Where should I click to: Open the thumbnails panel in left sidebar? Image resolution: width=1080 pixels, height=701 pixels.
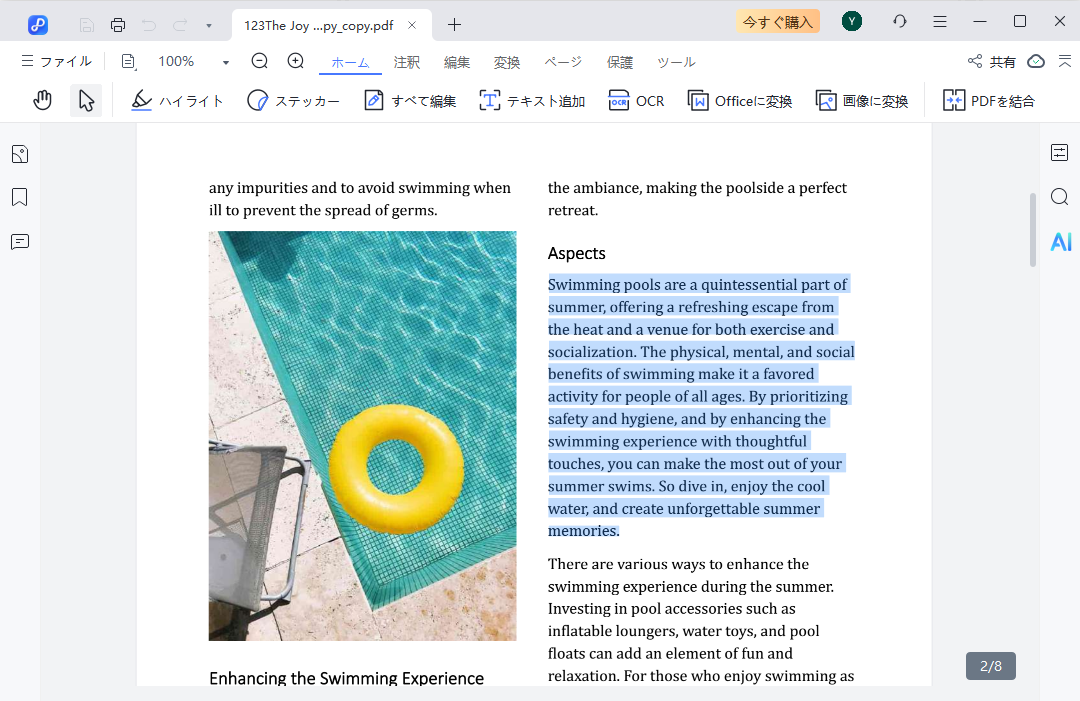[x=20, y=154]
